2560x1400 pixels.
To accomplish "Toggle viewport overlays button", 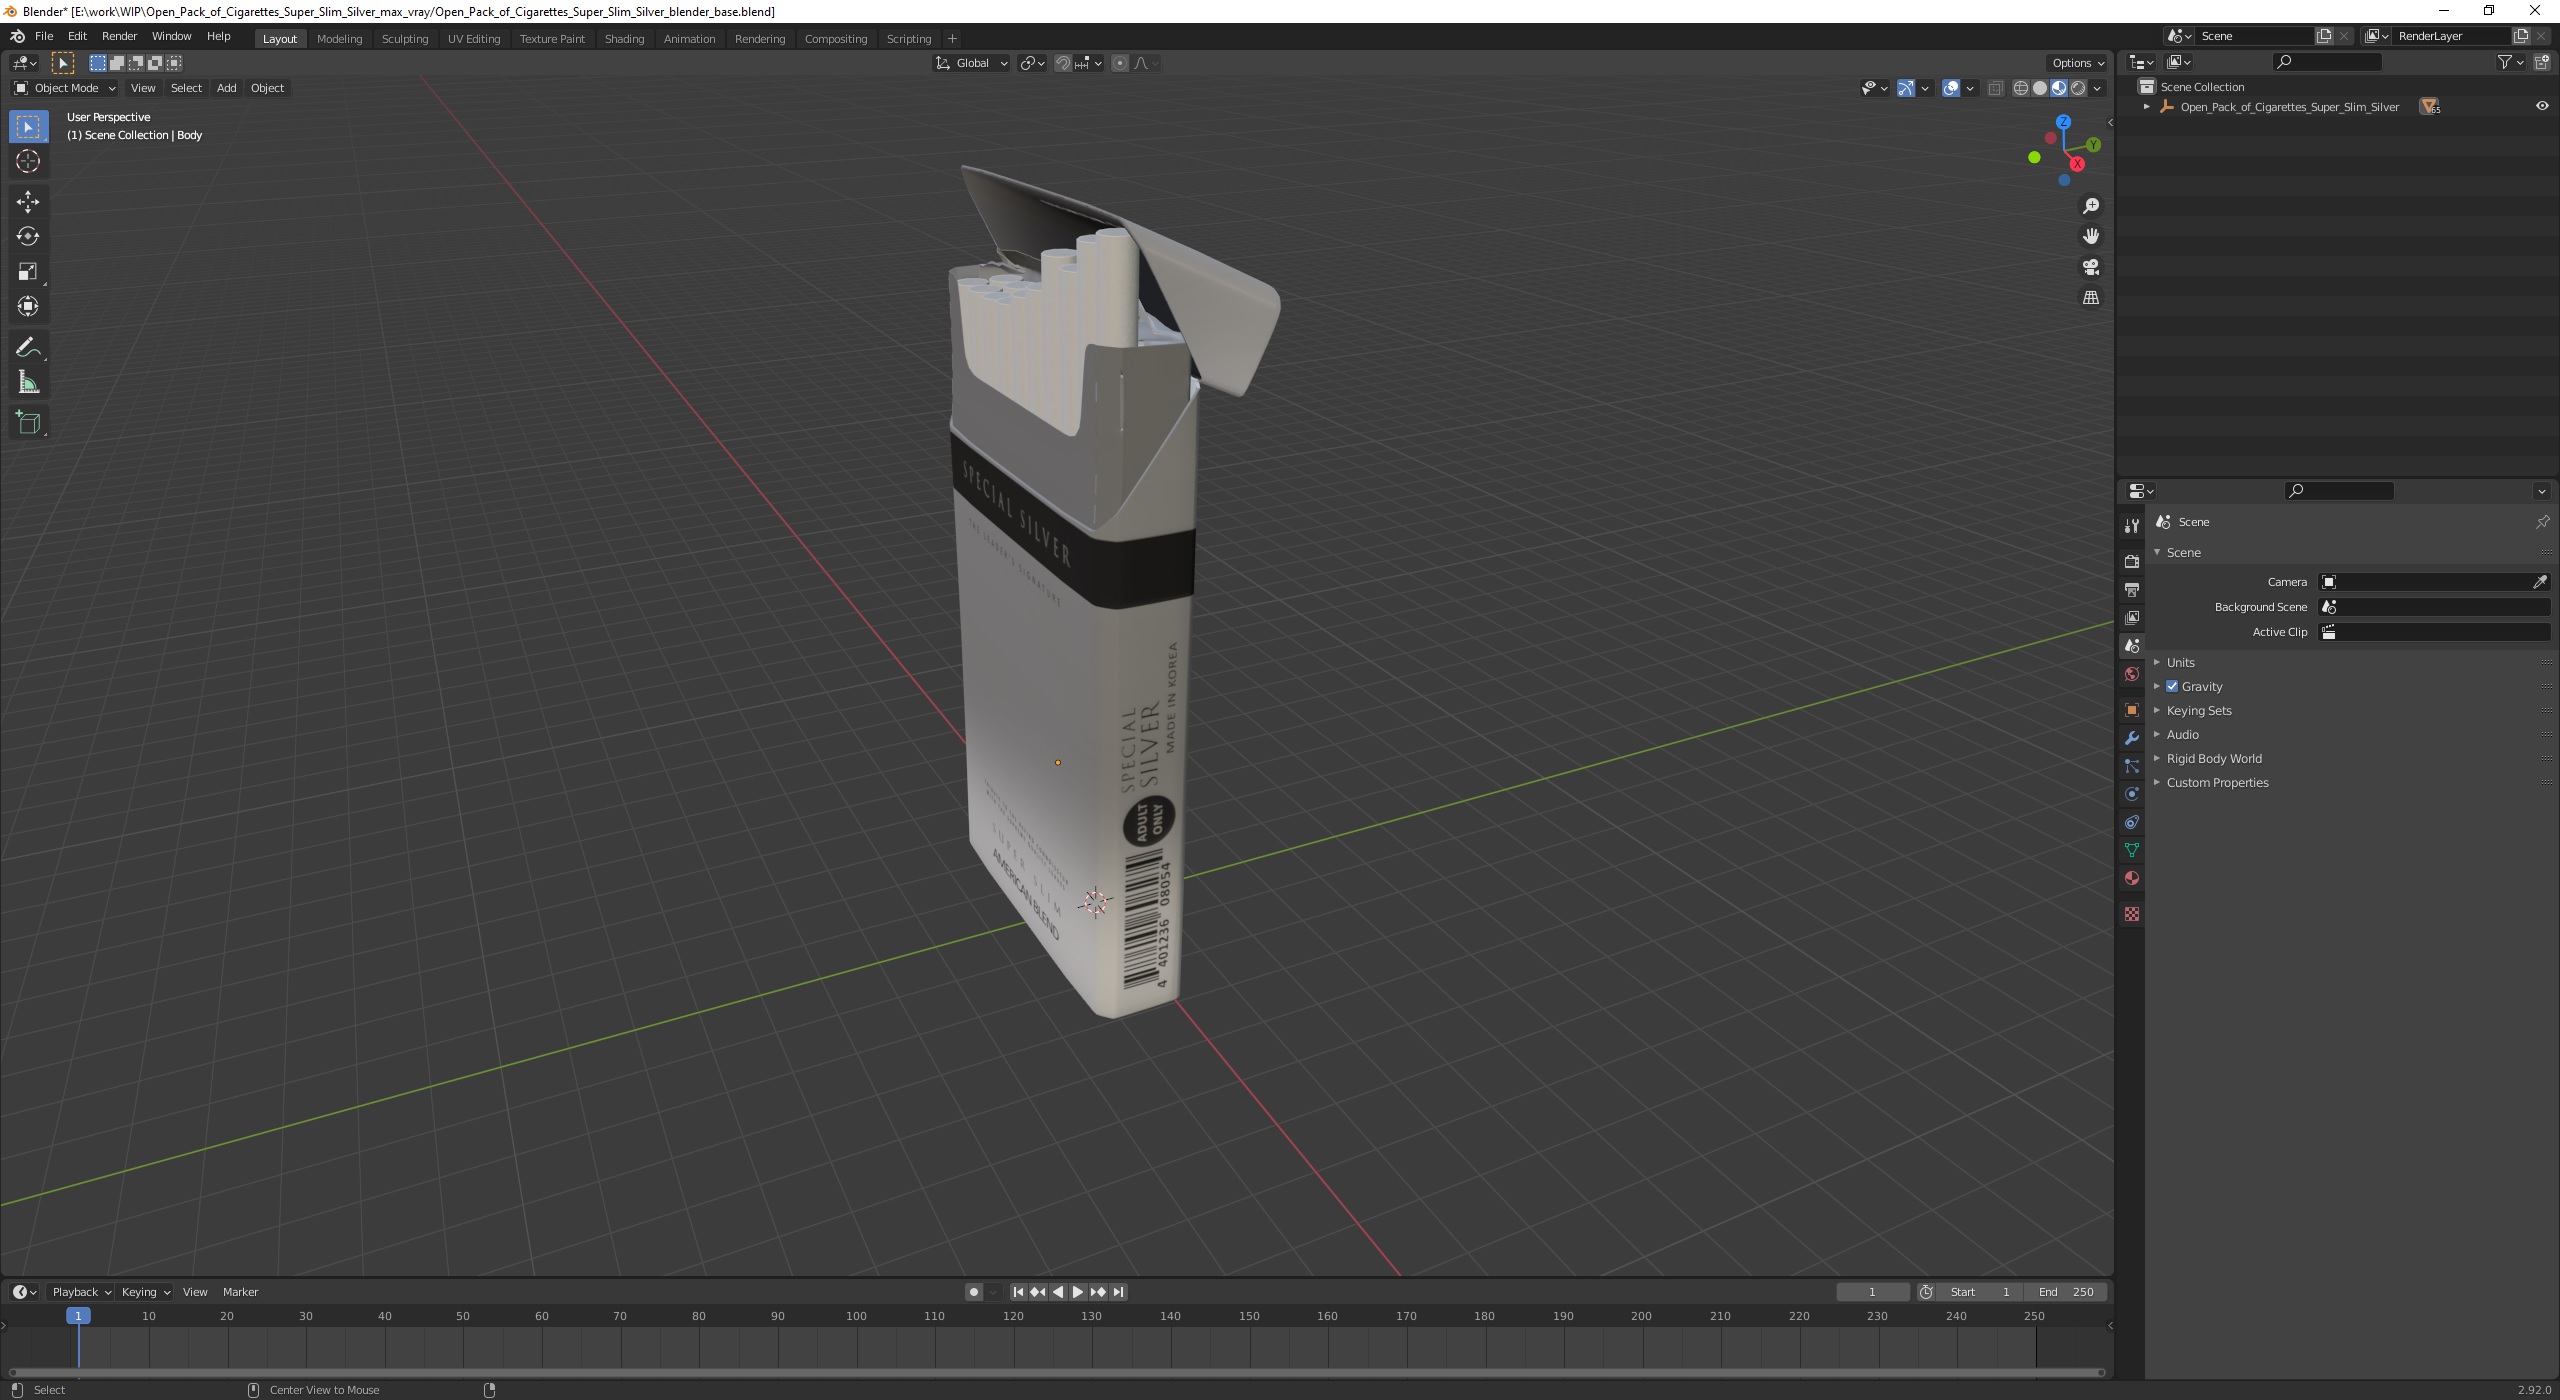I will point(1951,88).
